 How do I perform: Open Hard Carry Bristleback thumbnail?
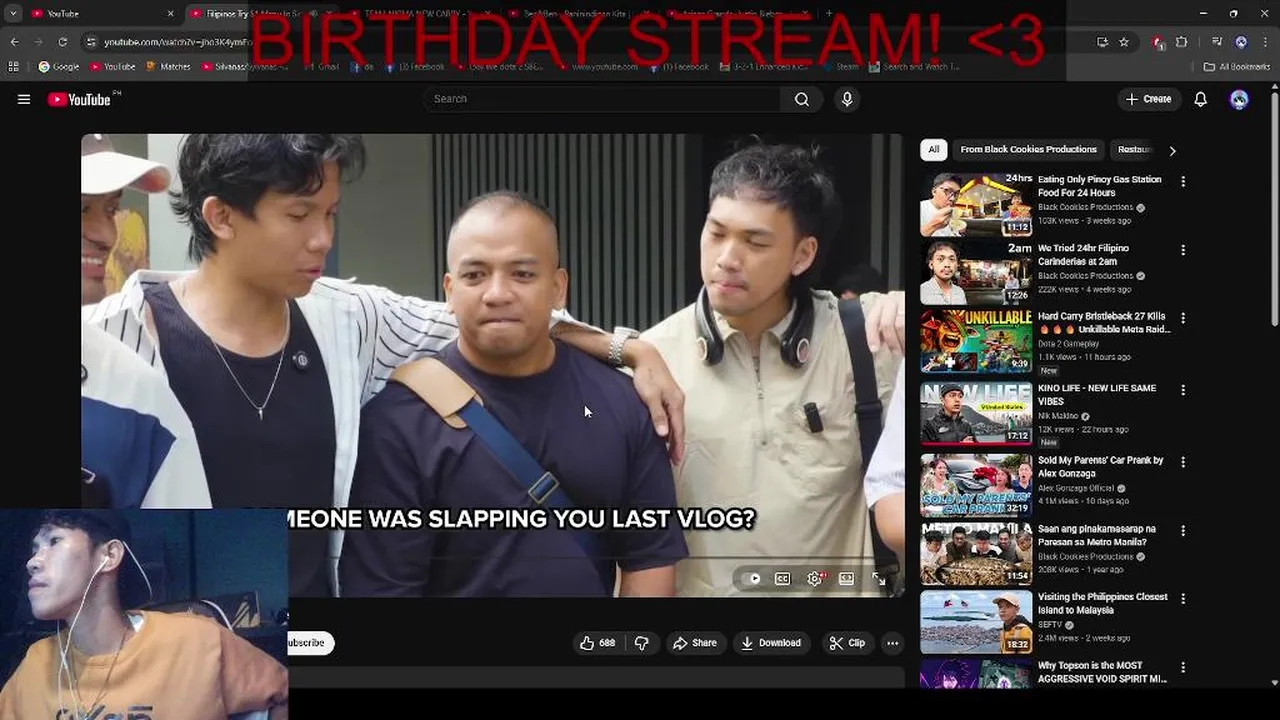(x=976, y=342)
